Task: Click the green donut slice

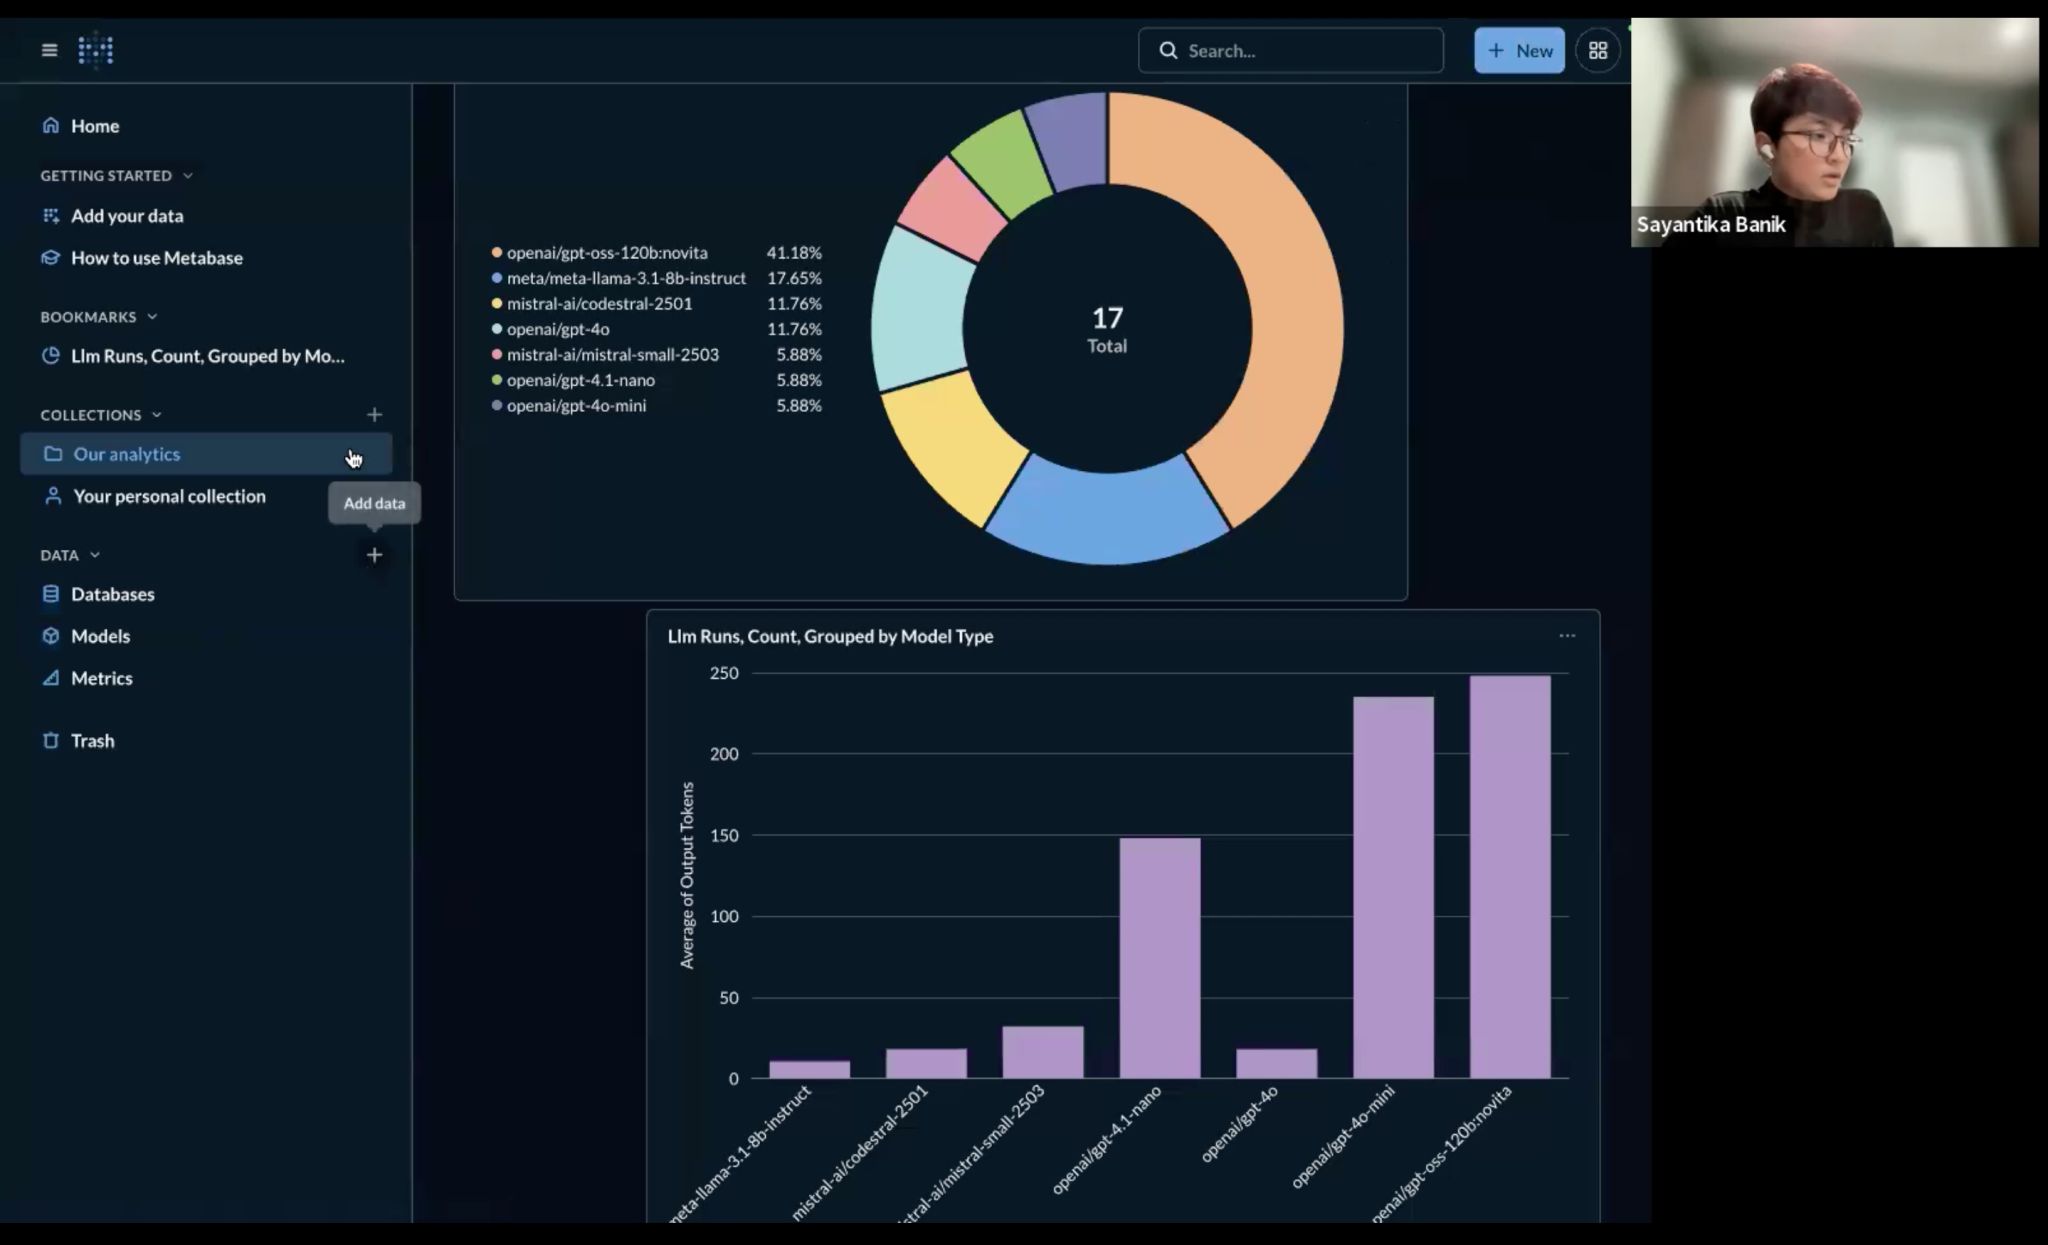Action: click(x=1004, y=160)
